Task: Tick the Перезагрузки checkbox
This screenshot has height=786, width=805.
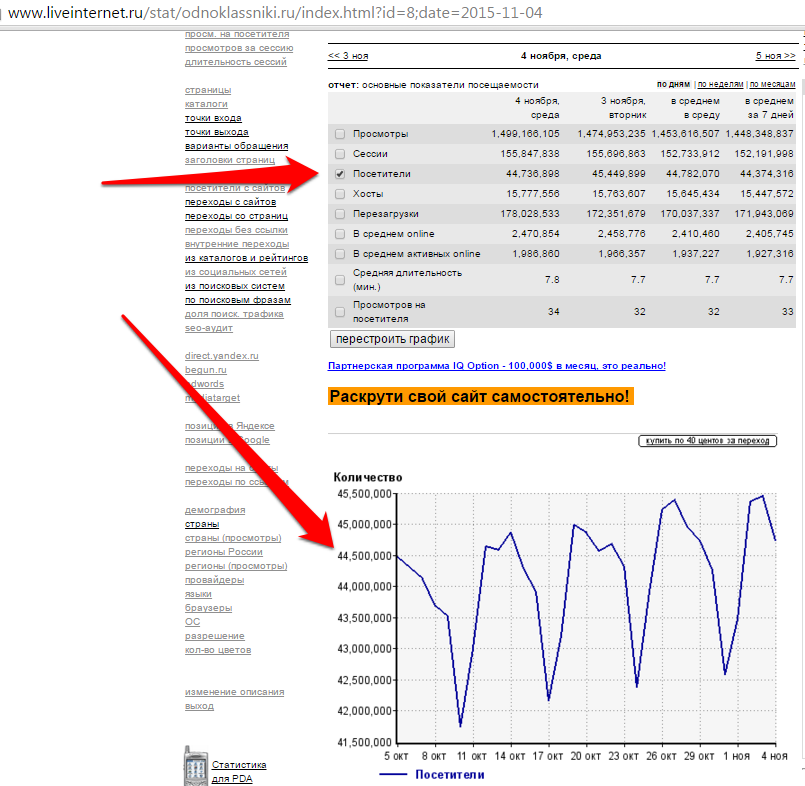Action: pyautogui.click(x=340, y=214)
